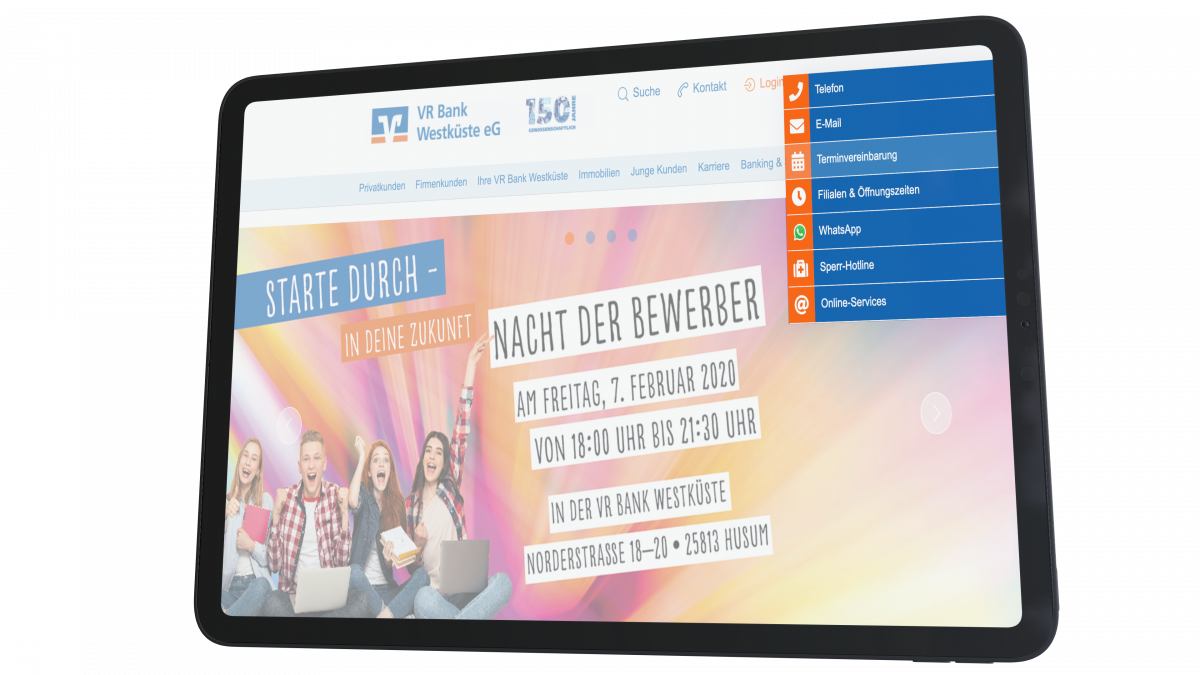Click the VR Bank Westküste eG logo
This screenshot has height=675, width=1200.
click(x=436, y=122)
